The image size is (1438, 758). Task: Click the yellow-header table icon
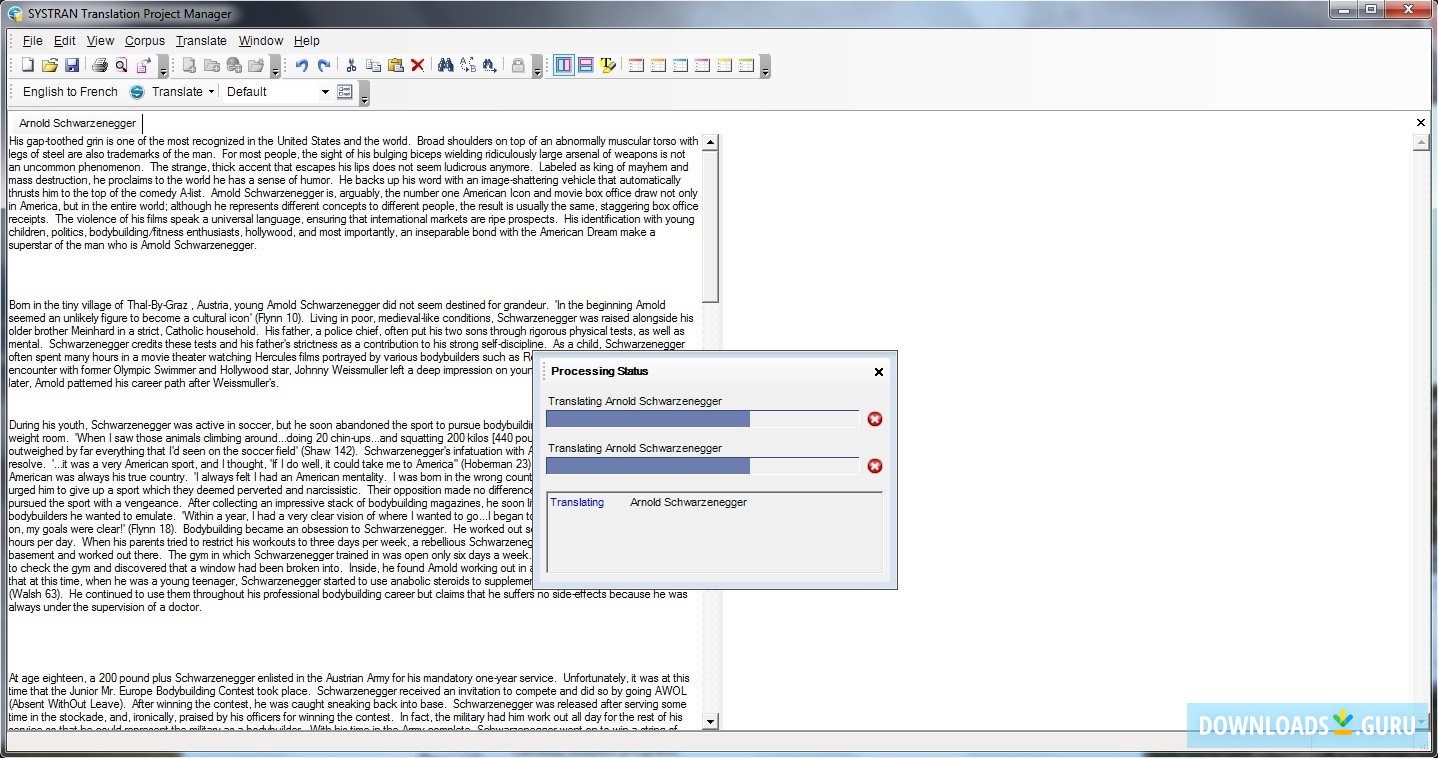pos(724,66)
